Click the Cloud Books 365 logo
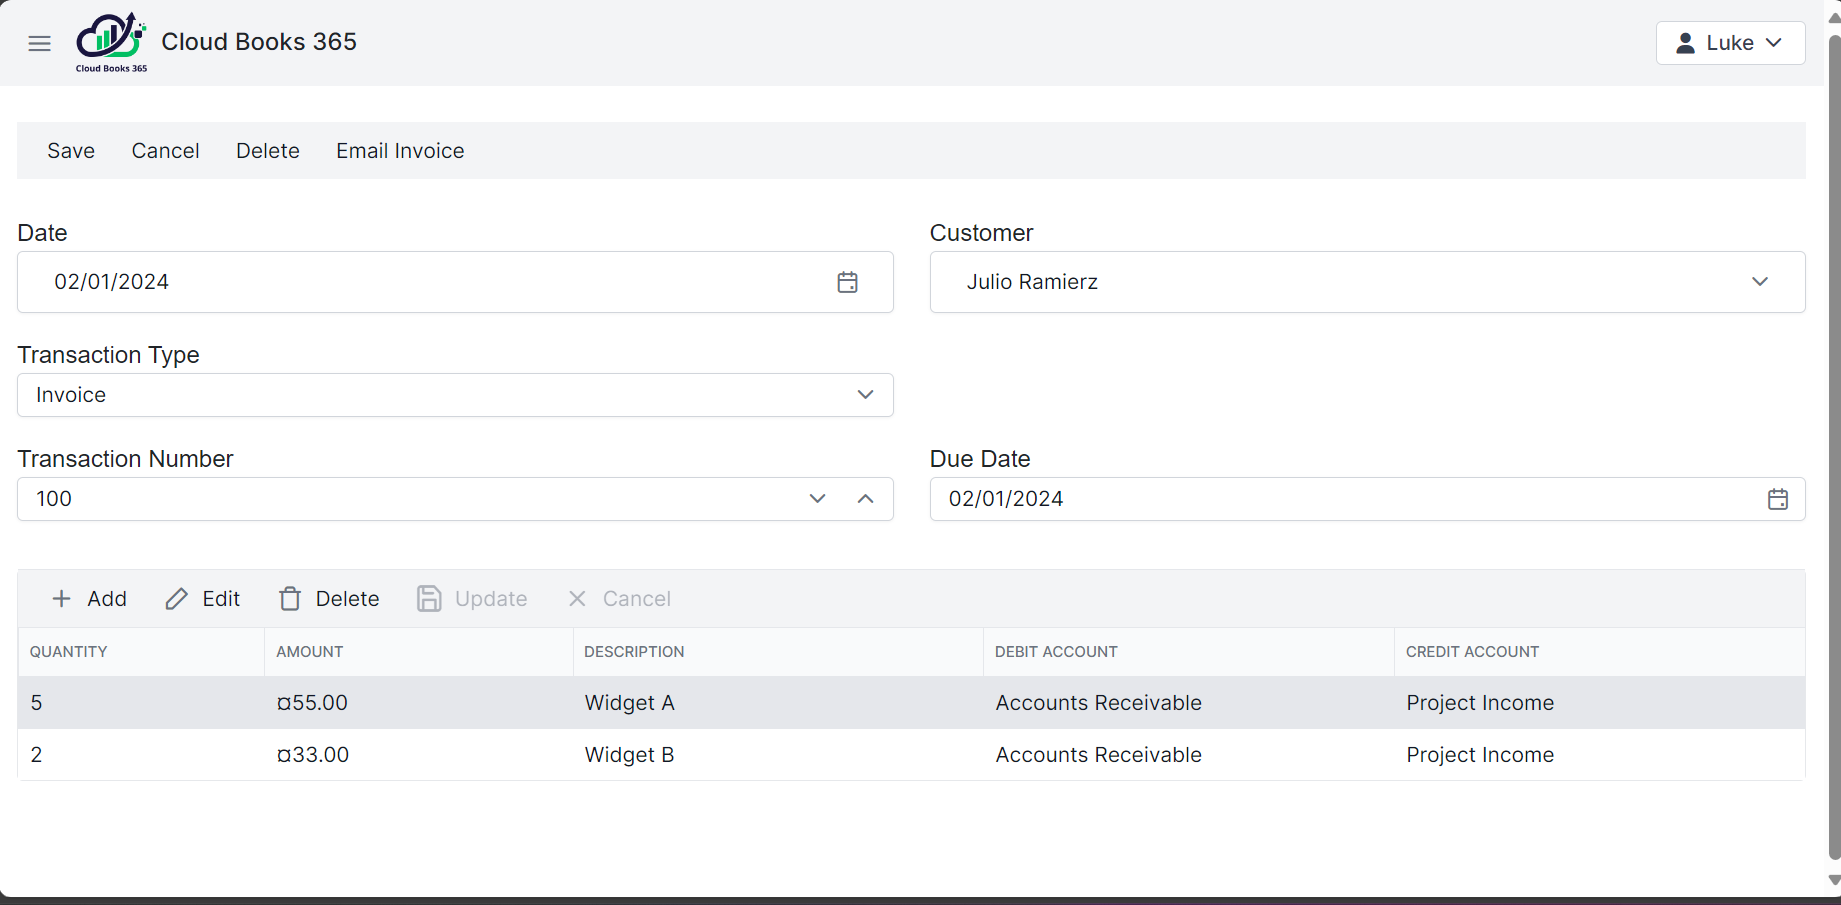 111,42
